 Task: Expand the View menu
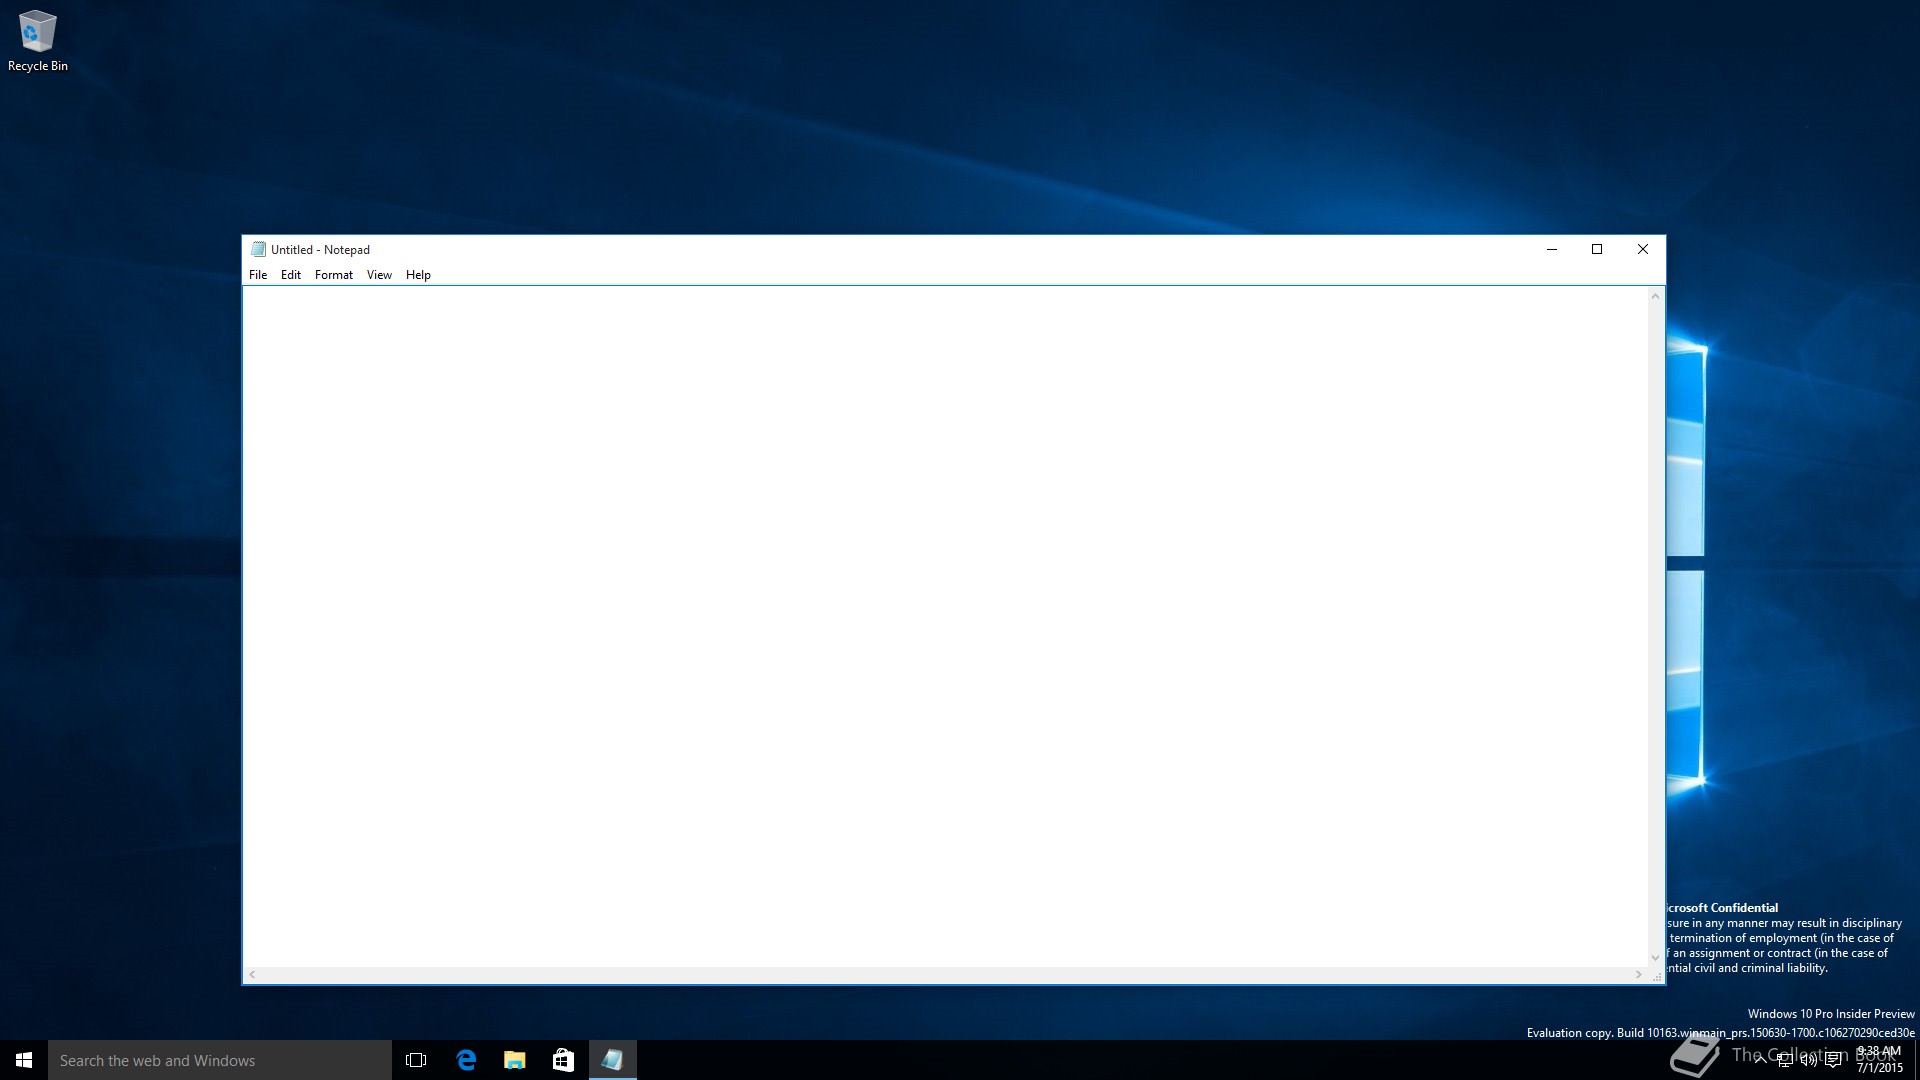point(379,275)
